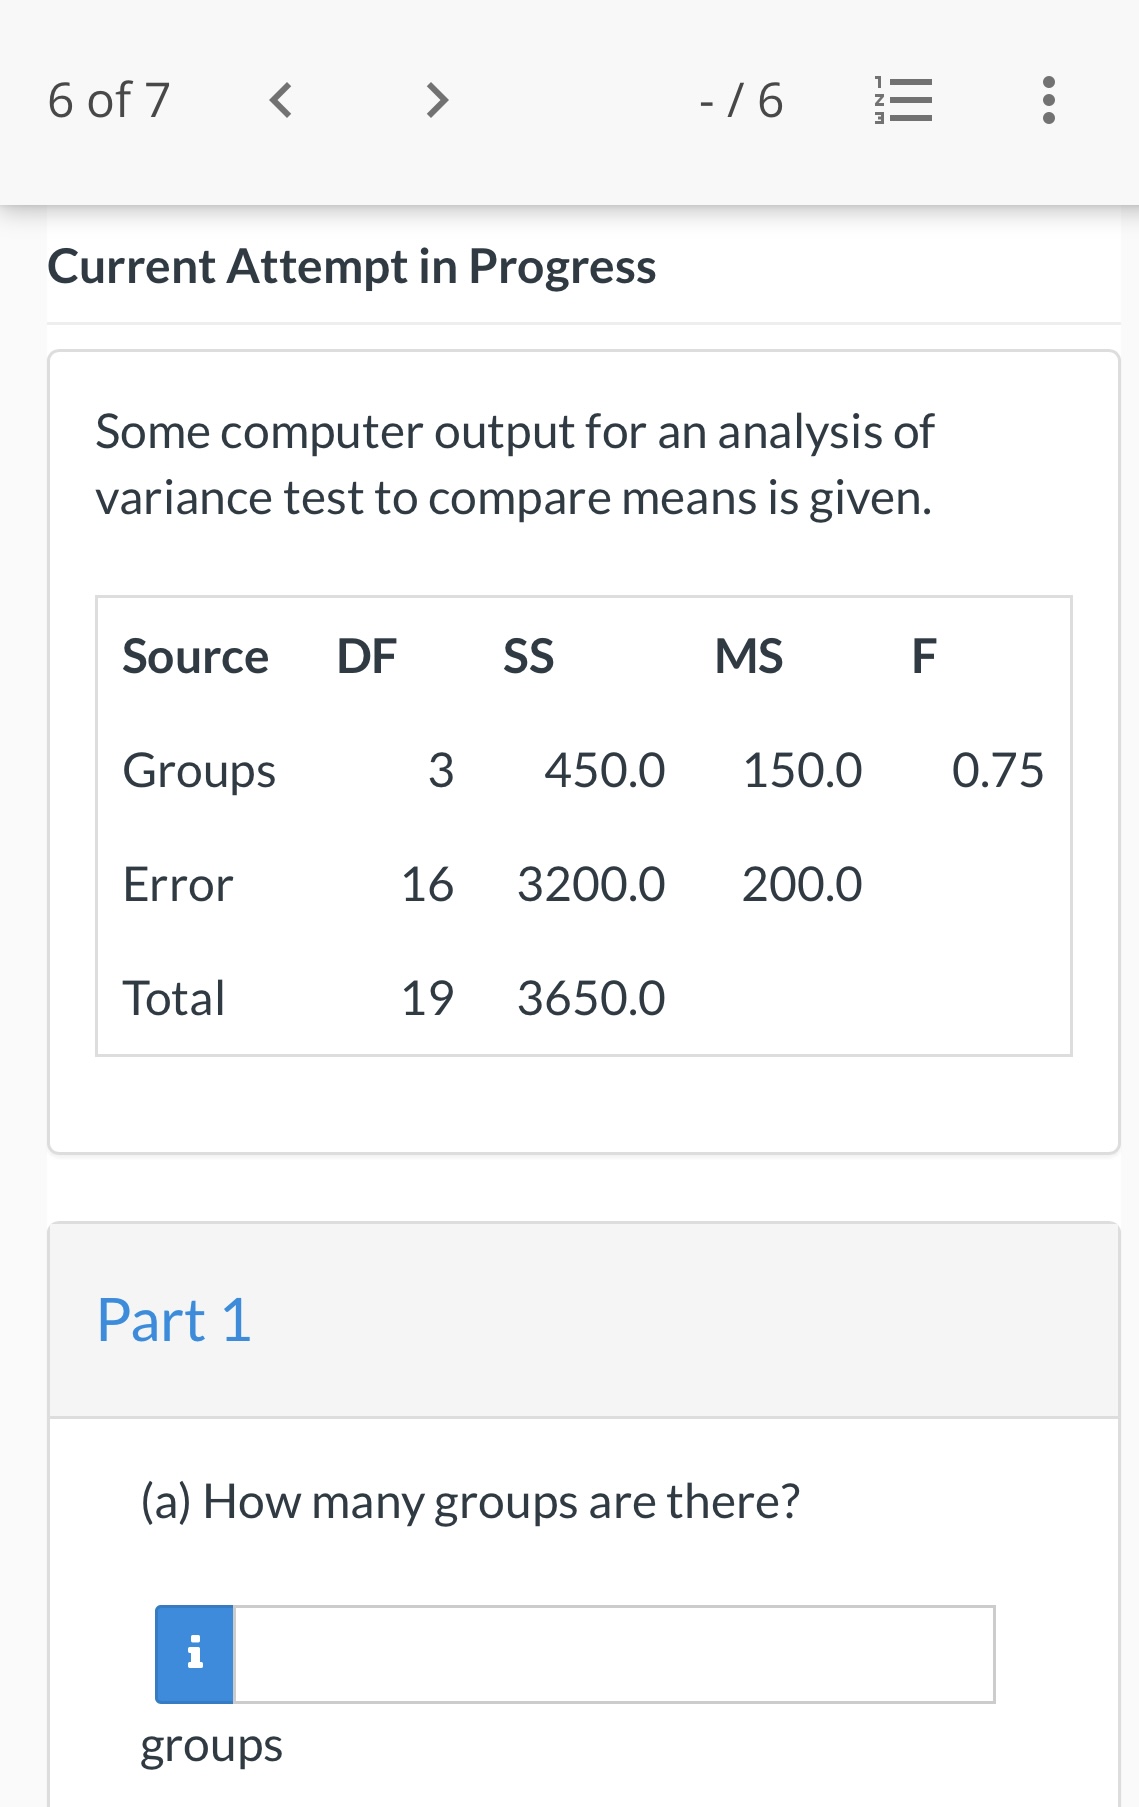Collapse Part 1 by clicking its title

tap(174, 1320)
